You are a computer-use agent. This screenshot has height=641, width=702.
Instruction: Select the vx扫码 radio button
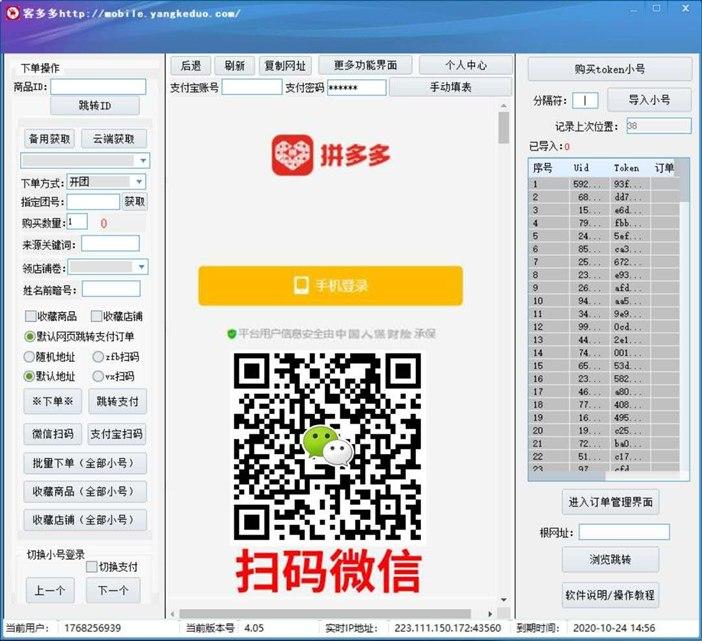(98, 376)
